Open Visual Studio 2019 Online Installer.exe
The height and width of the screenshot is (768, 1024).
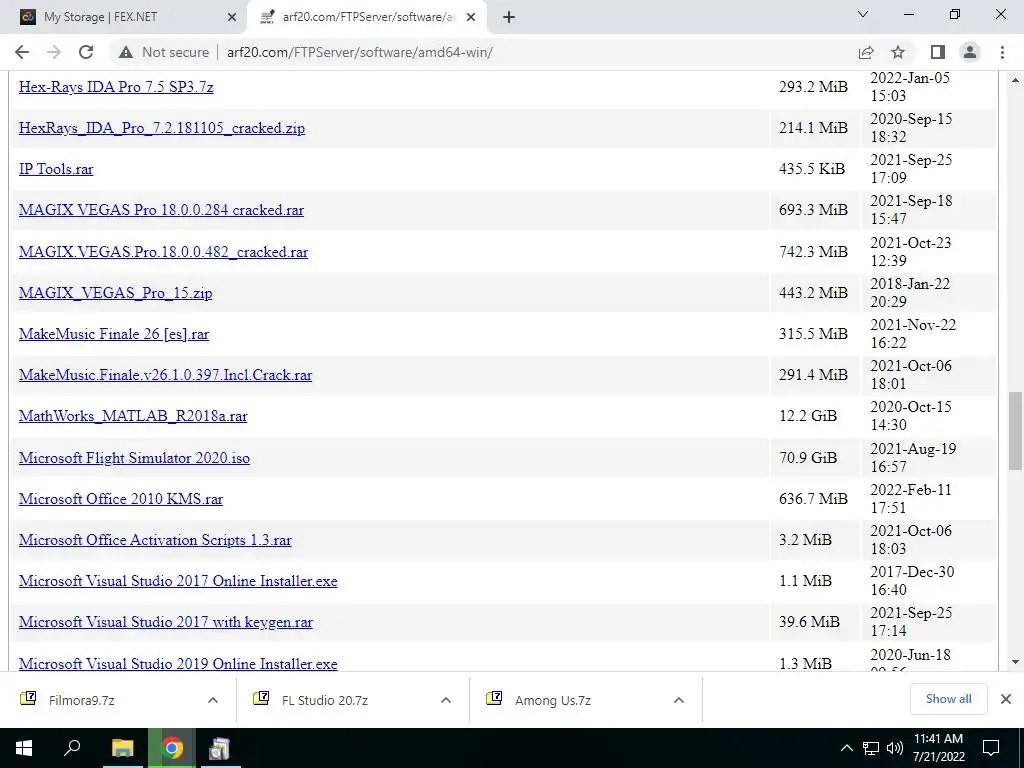coord(178,664)
